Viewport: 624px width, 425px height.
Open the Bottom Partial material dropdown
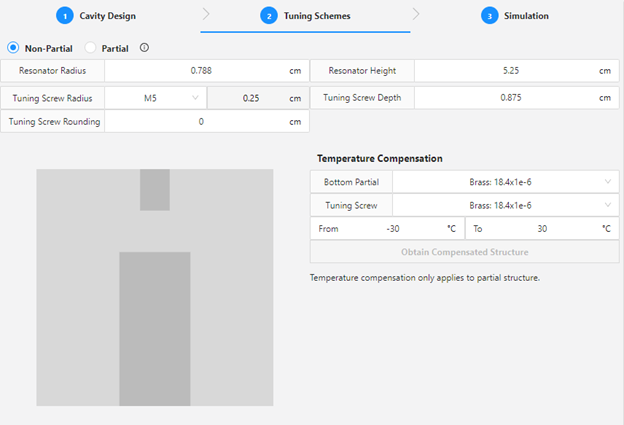click(505, 182)
